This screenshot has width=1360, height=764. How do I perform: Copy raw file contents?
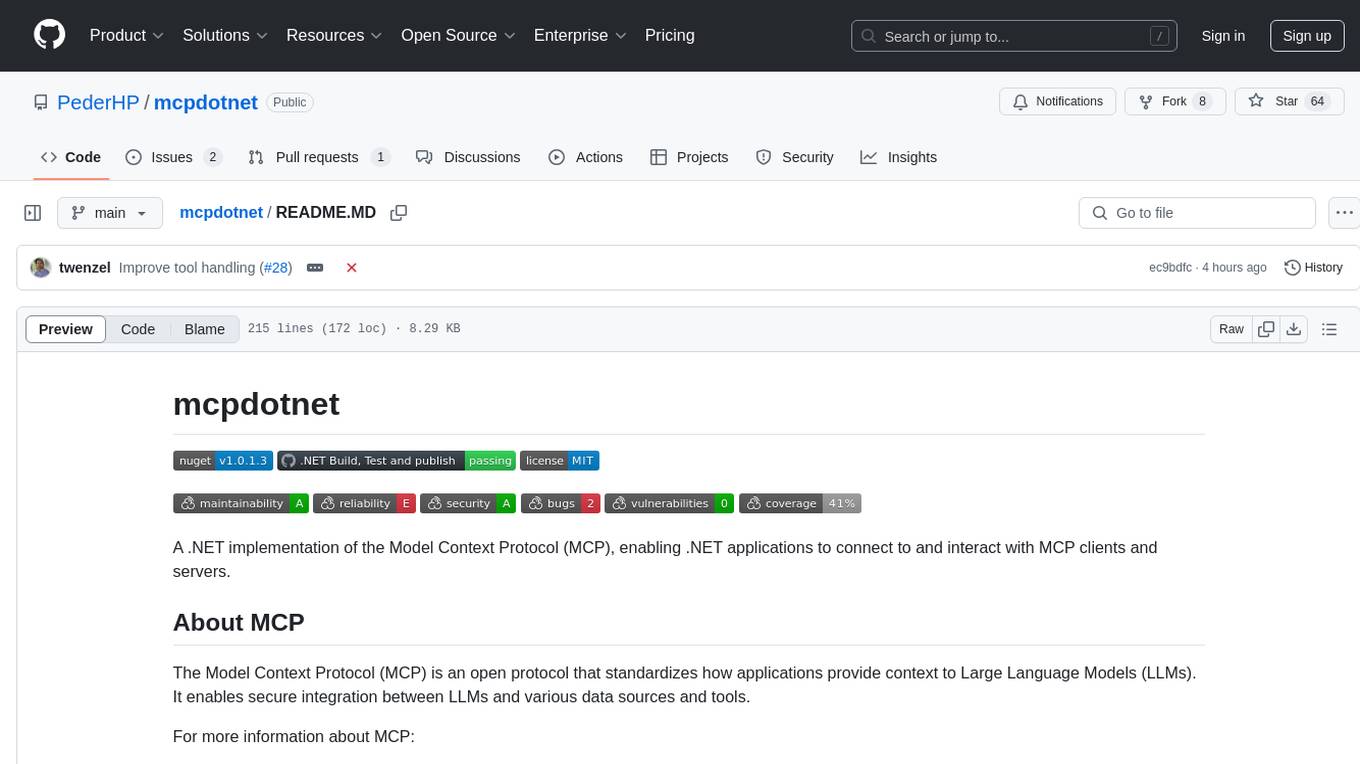pyautogui.click(x=1266, y=329)
